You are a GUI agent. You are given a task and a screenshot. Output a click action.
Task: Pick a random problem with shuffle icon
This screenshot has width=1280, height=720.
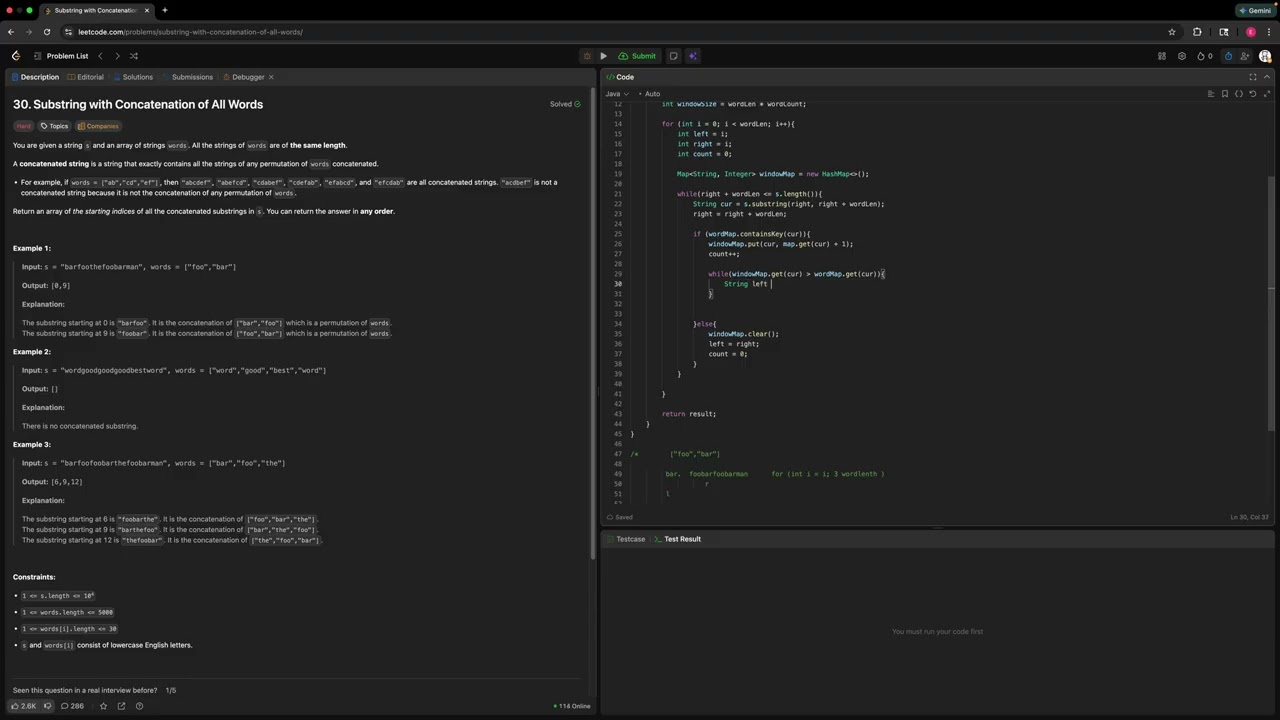pos(134,56)
